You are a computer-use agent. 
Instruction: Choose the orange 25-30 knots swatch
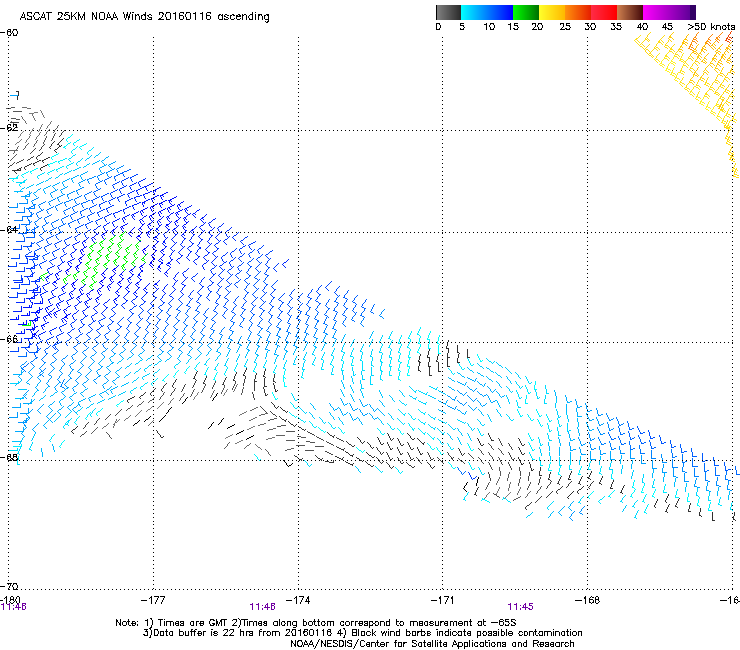pyautogui.click(x=578, y=12)
